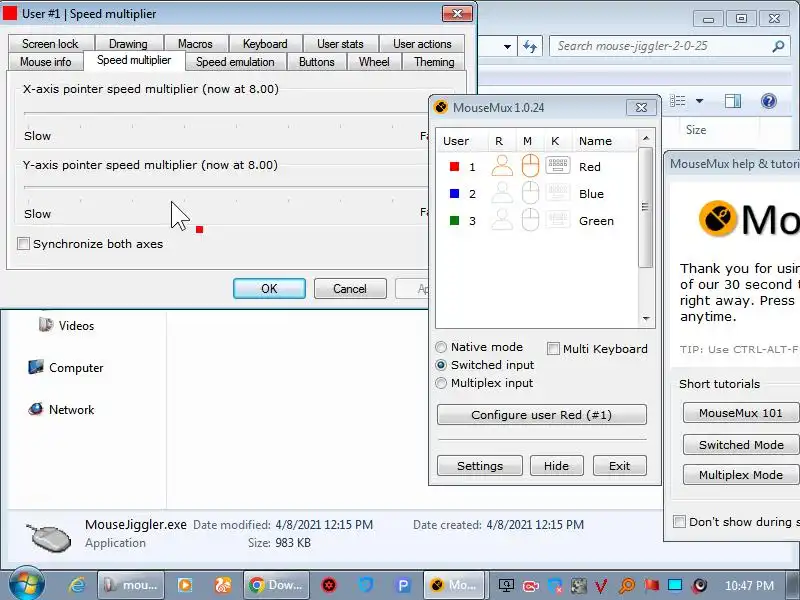Open MouseMux Settings button
Viewport: 800px width, 600px height.
coord(480,465)
